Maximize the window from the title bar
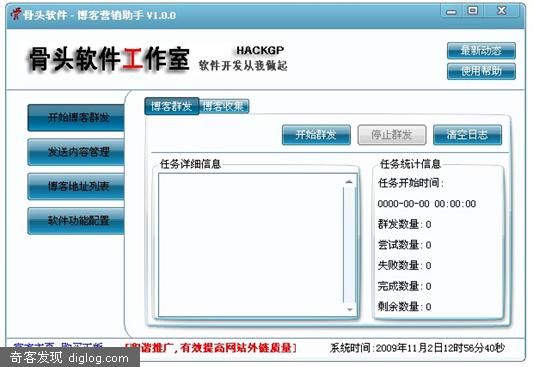Image resolution: width=533 pixels, height=367 pixels. (473, 11)
